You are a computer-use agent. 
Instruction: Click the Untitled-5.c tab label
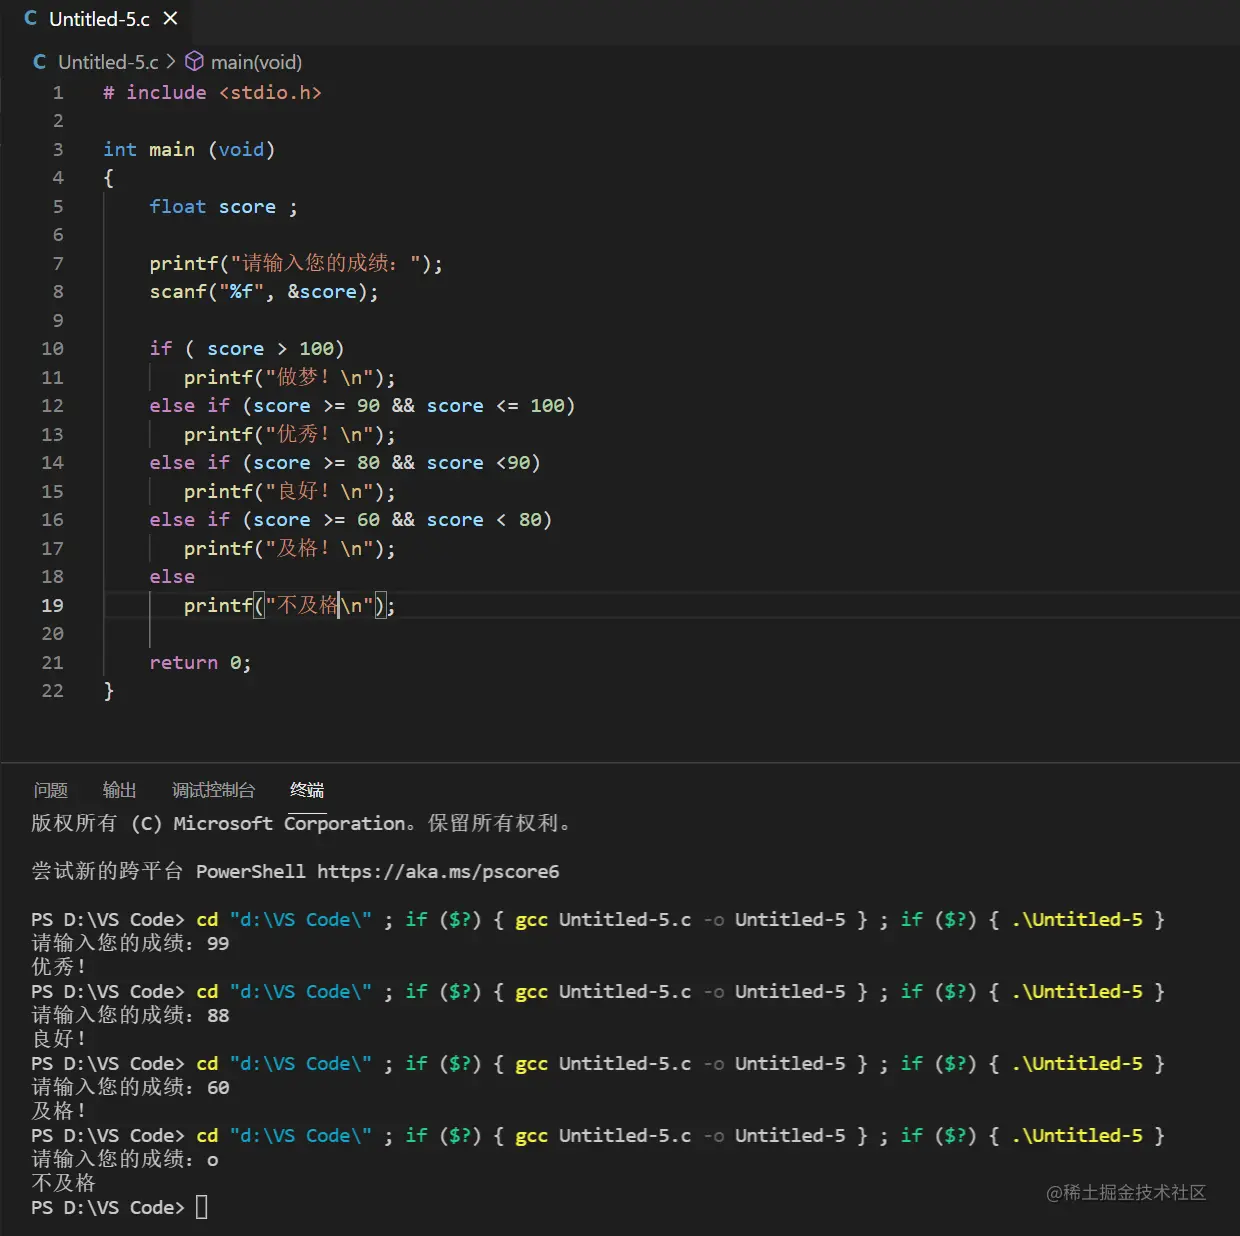point(100,17)
